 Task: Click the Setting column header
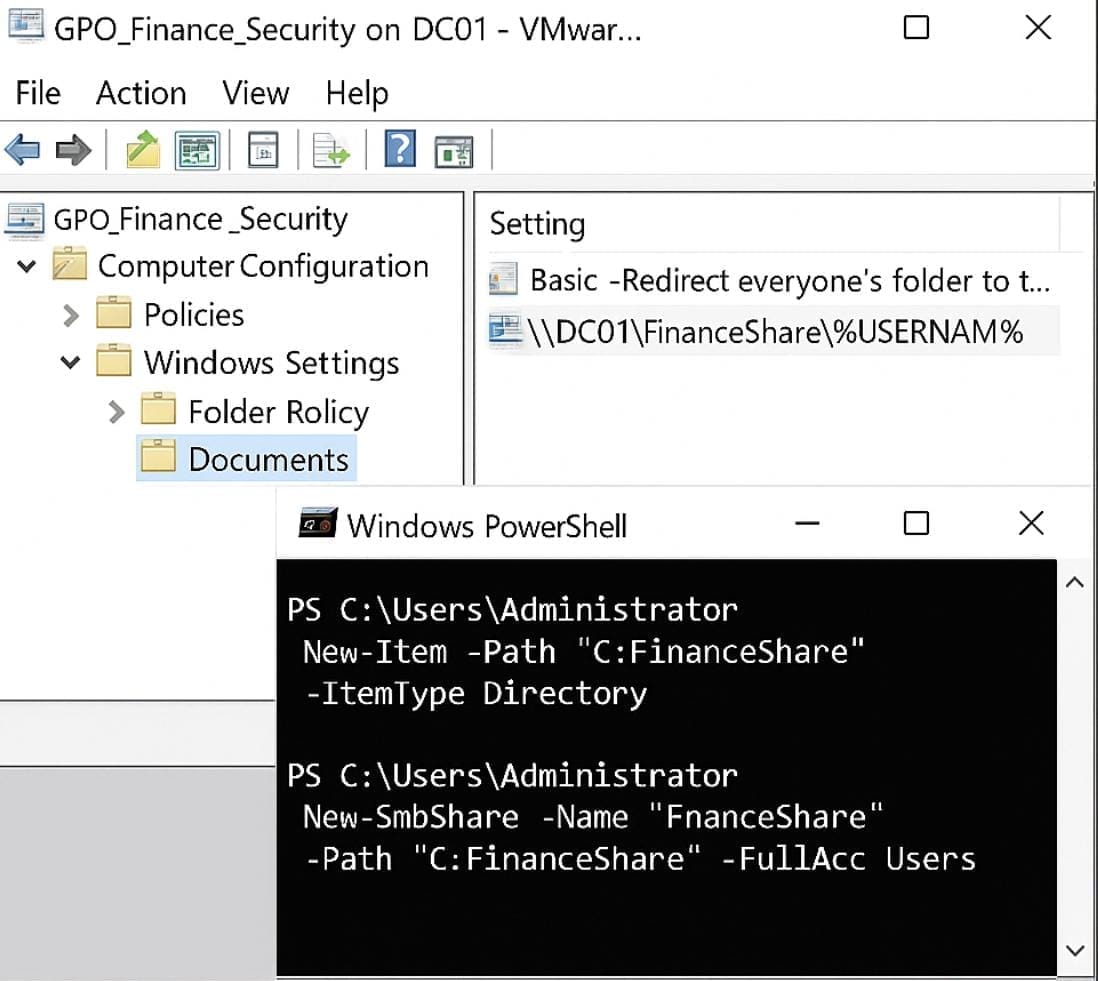(537, 224)
